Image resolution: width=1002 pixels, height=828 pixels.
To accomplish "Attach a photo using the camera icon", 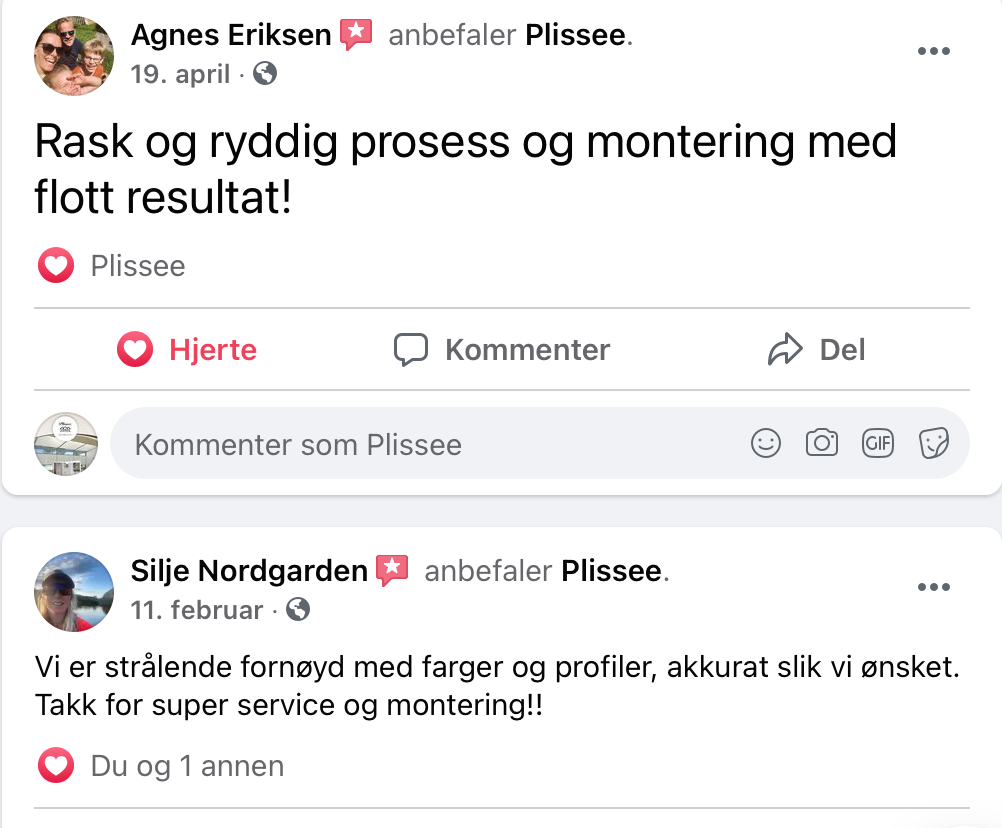I will click(822, 443).
